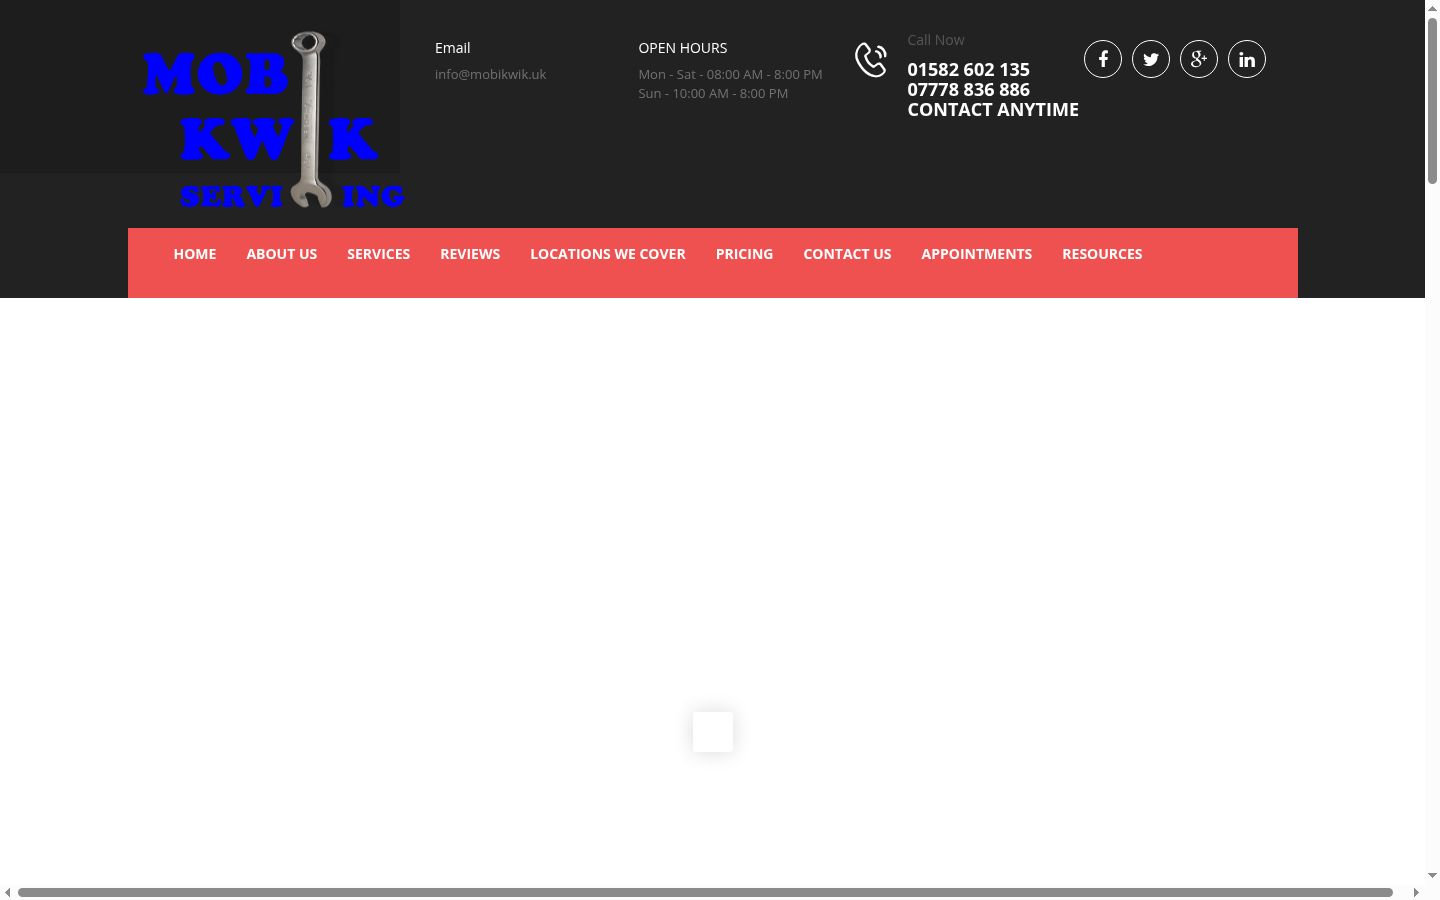
Task: Click phone number 01582 602 135
Action: 968,69
